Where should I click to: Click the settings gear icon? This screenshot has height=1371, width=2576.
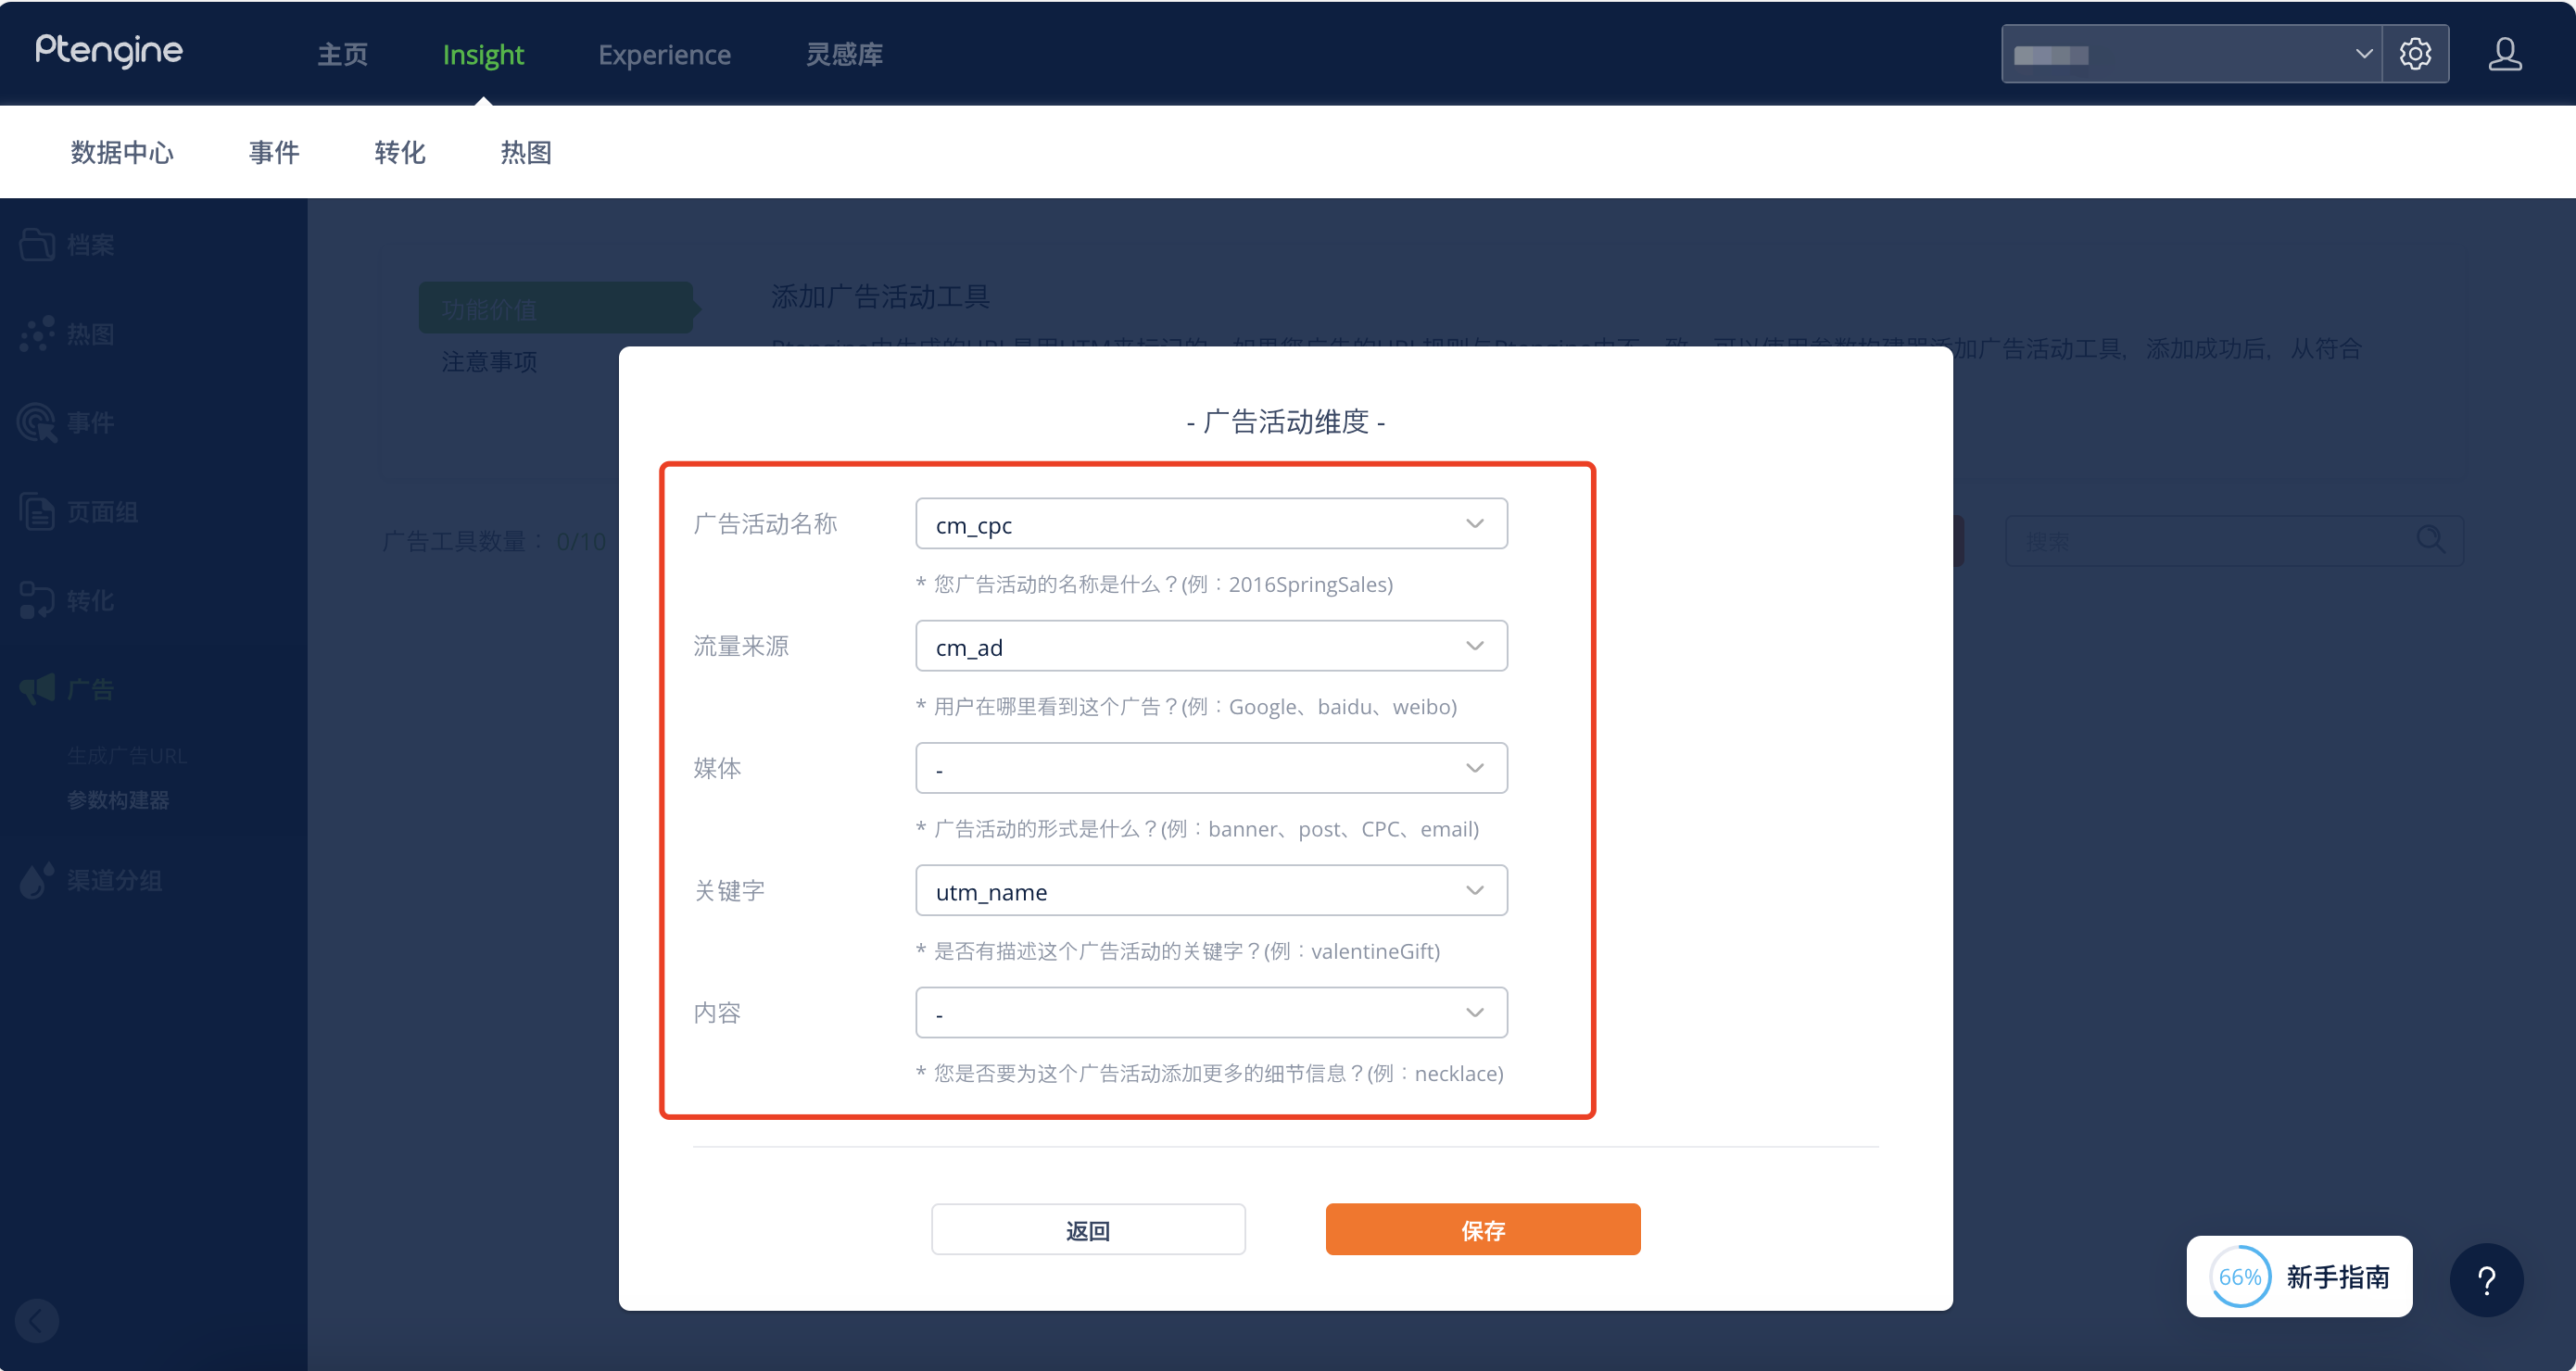point(2414,54)
